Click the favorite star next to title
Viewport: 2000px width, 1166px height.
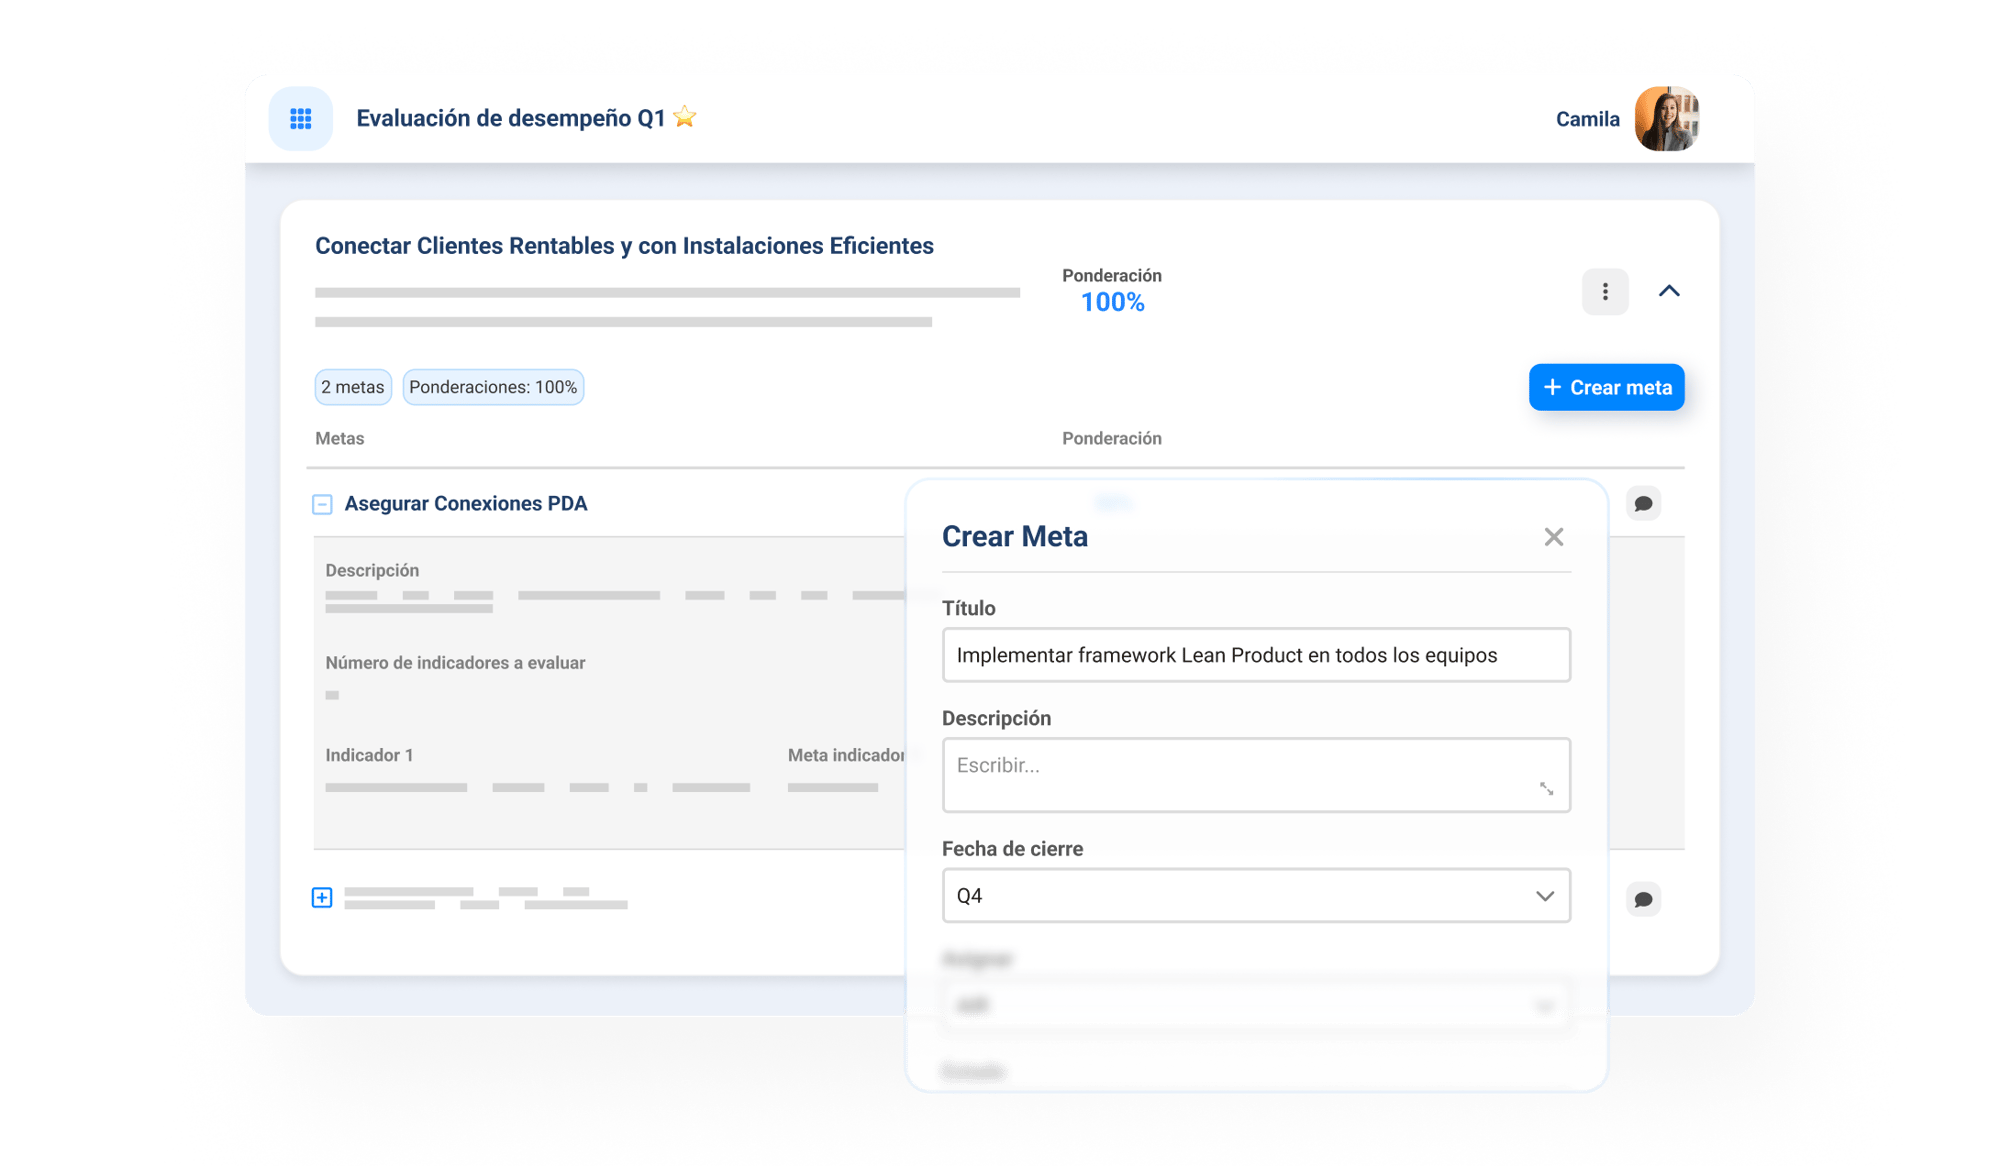pyautogui.click(x=685, y=117)
